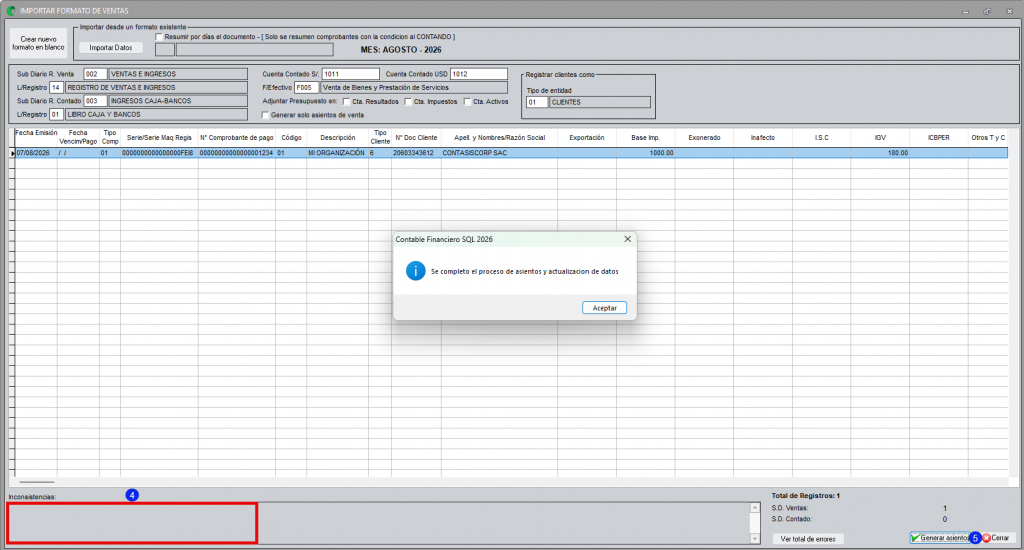
Task: Click the Cerrar button
Action: point(998,538)
